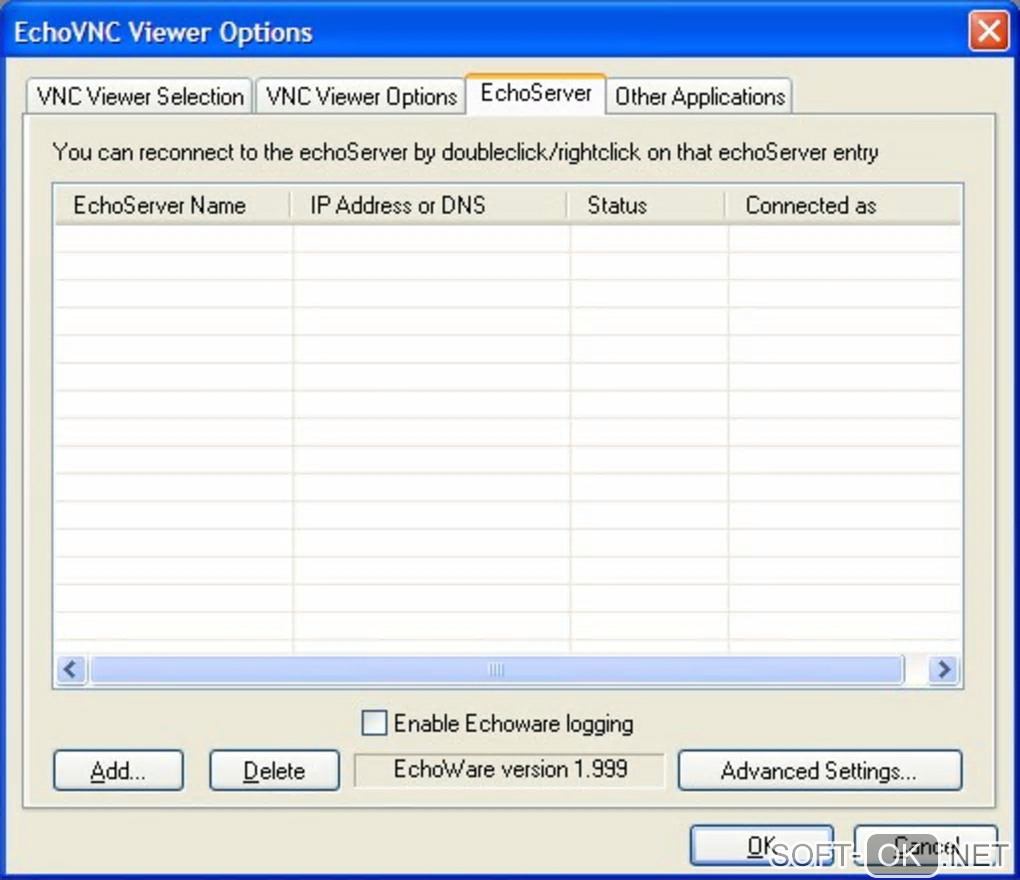Close the EchoVNC Viewer Options dialog

click(x=989, y=31)
